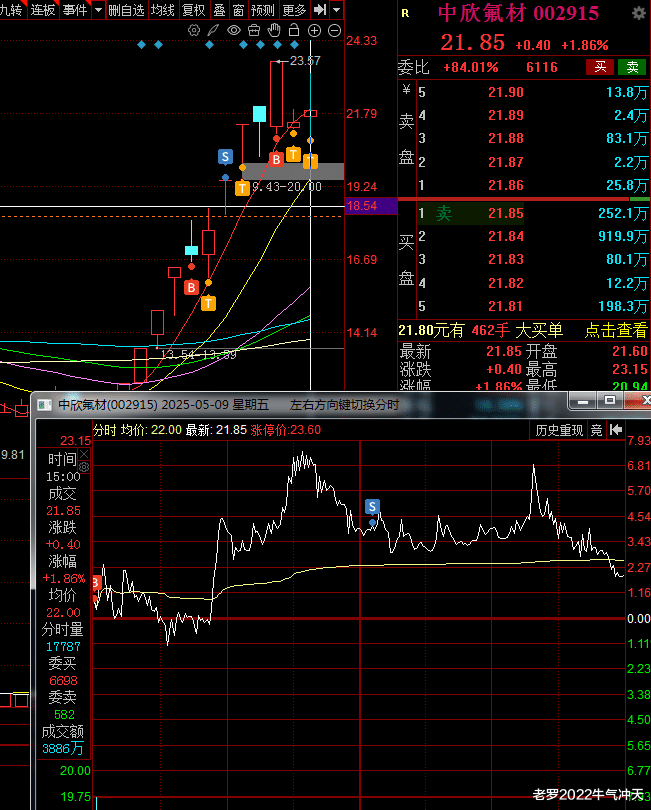Open the toolbox icon above chart

(253, 30)
